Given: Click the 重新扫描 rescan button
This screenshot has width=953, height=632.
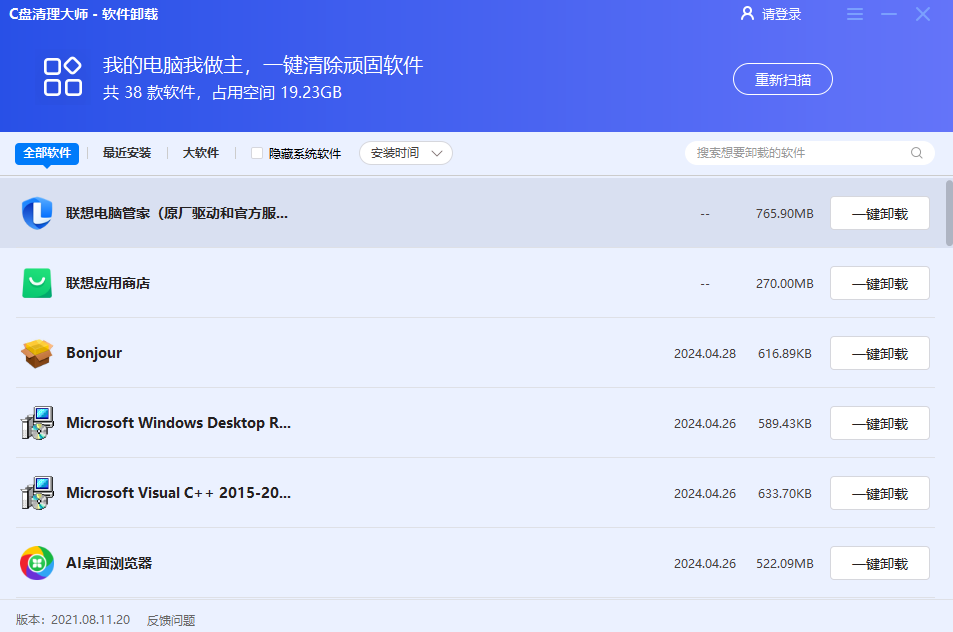Looking at the screenshot, I should point(782,79).
